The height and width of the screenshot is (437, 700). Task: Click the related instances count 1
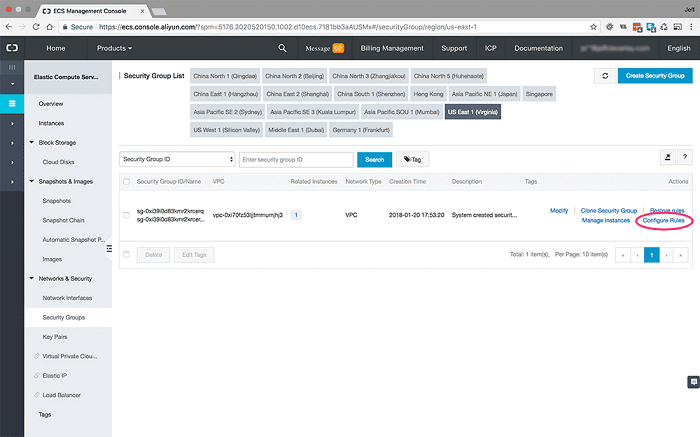pos(296,215)
